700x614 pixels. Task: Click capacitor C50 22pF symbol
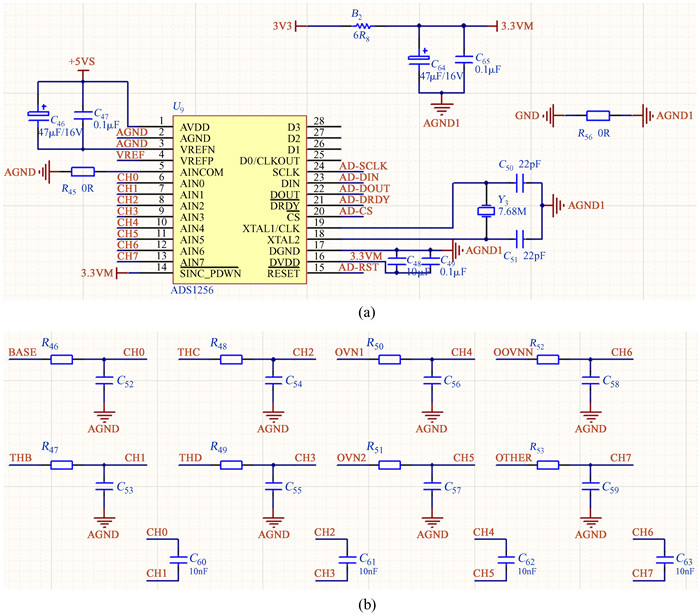pos(519,183)
